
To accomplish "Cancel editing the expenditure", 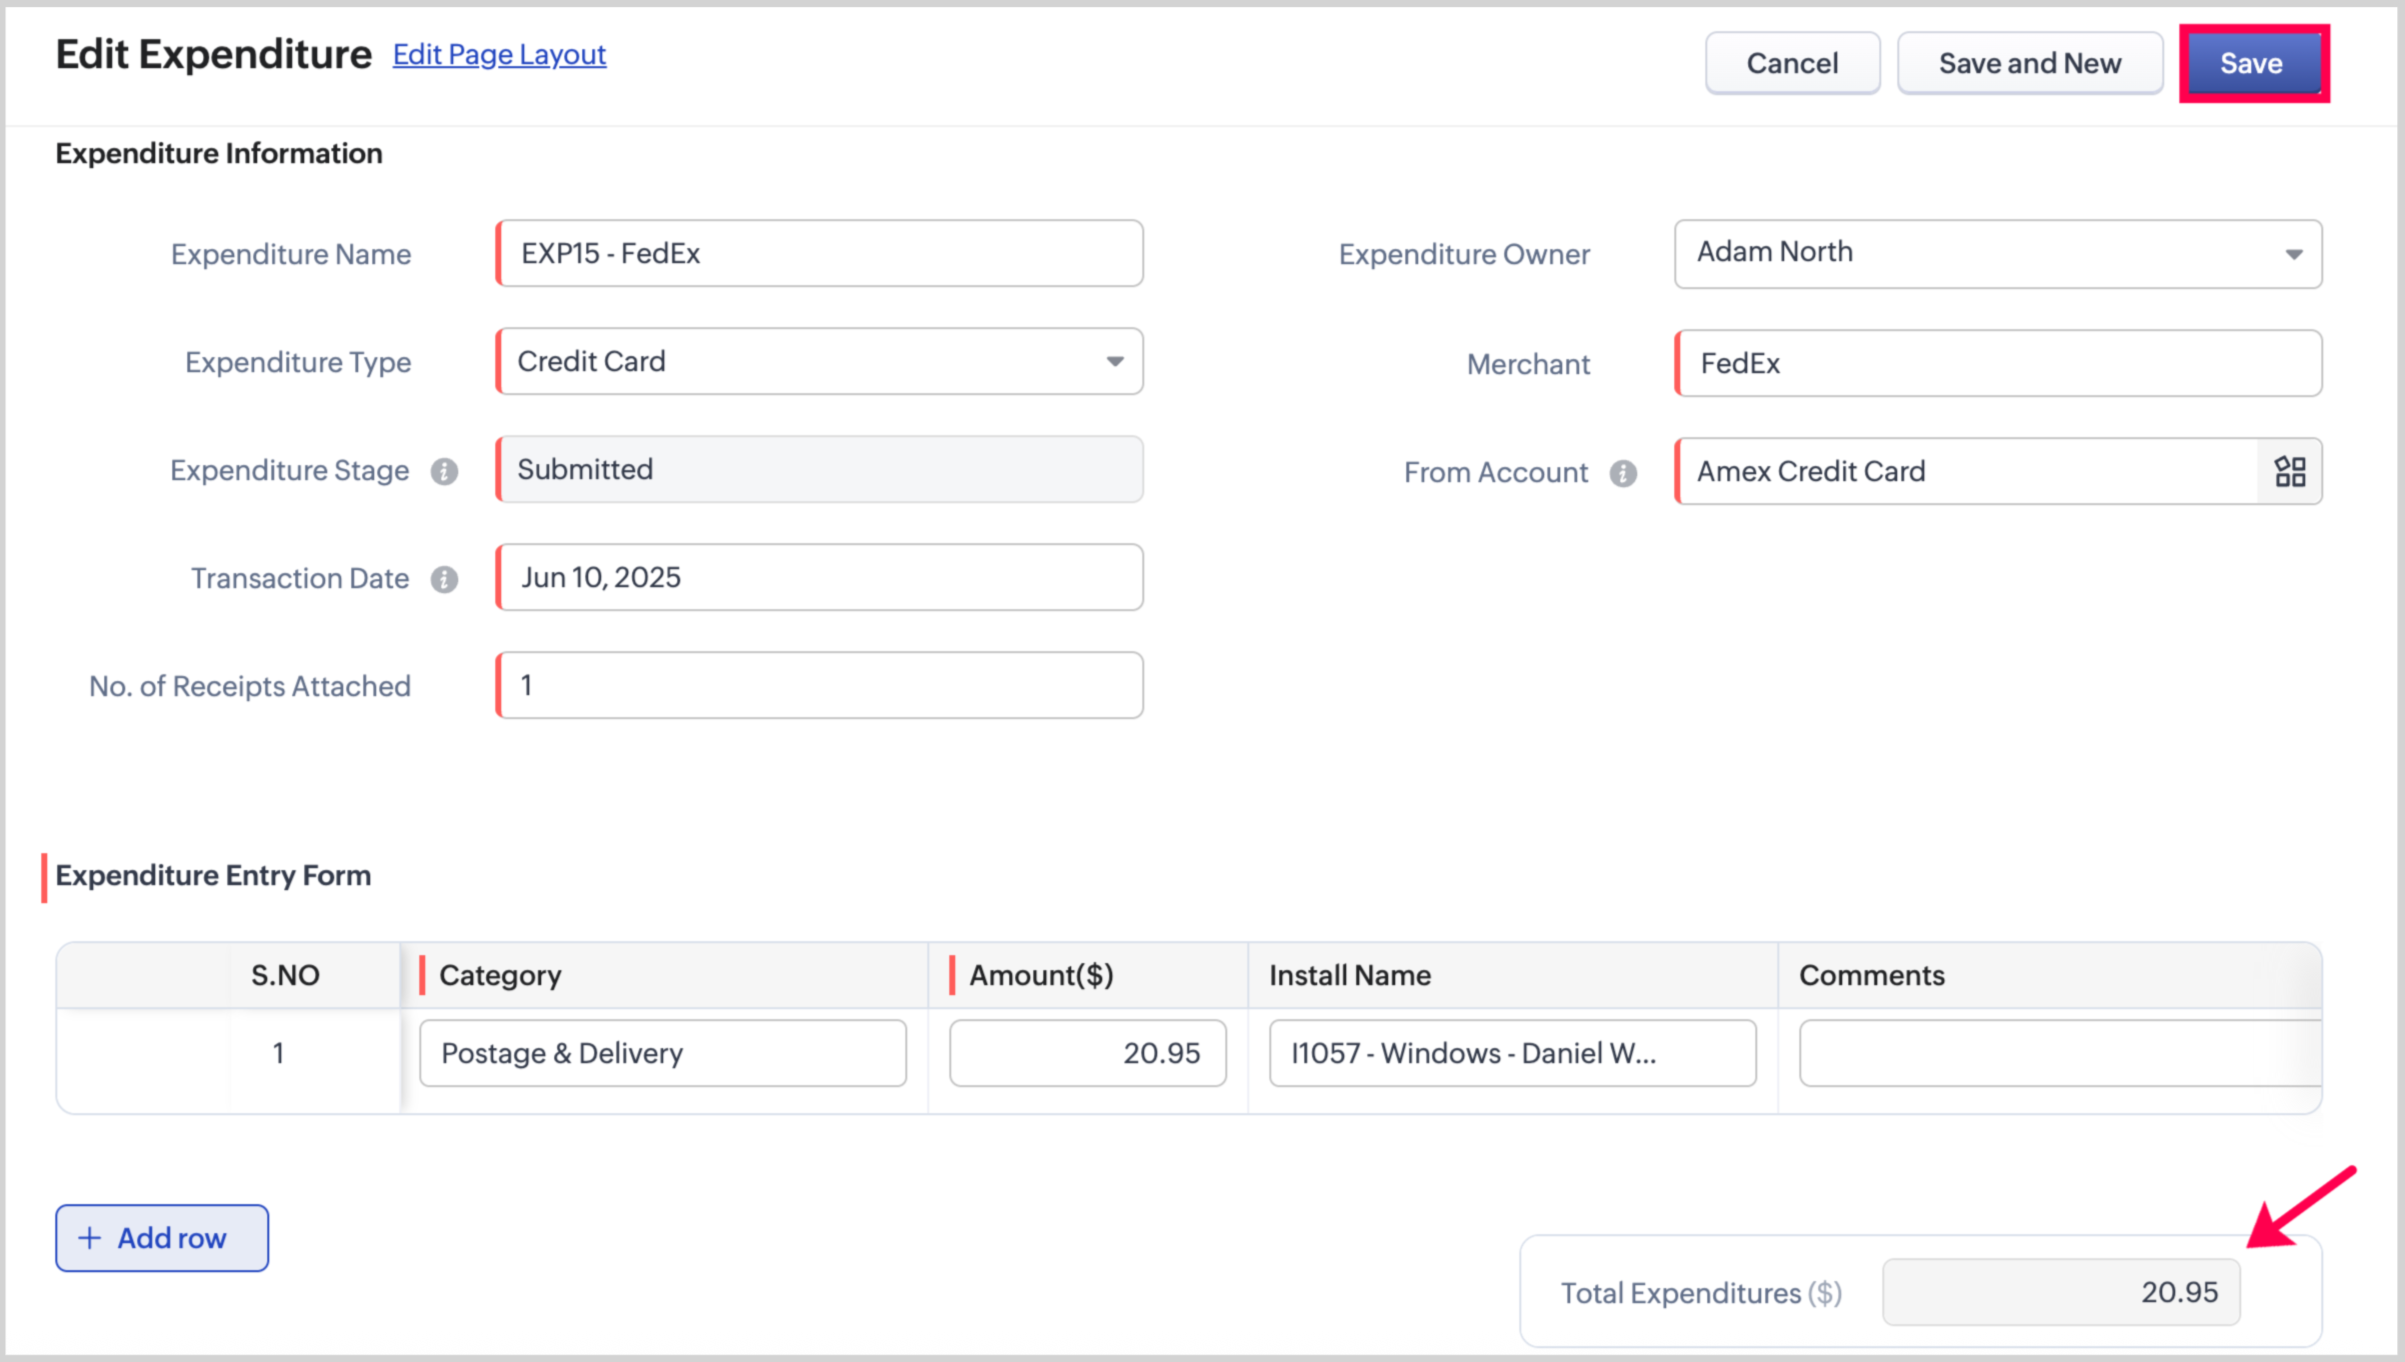I will (x=1792, y=63).
